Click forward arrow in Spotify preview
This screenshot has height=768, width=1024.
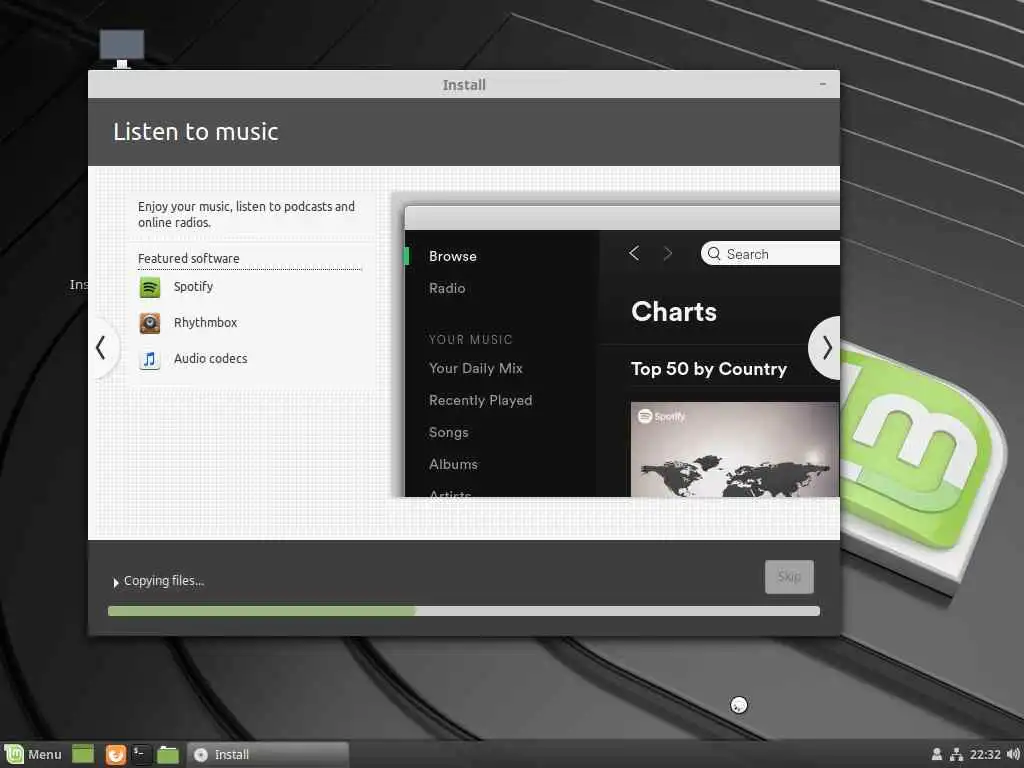pyautogui.click(x=667, y=253)
